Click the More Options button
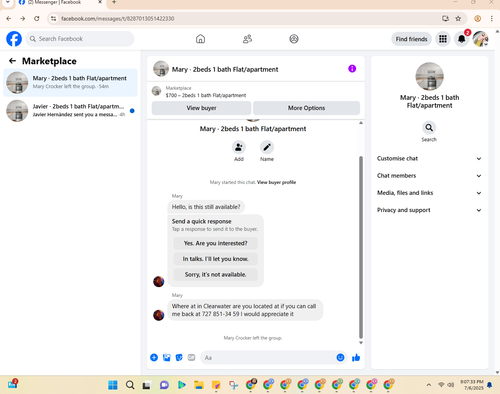The image size is (500, 394). pos(306,108)
